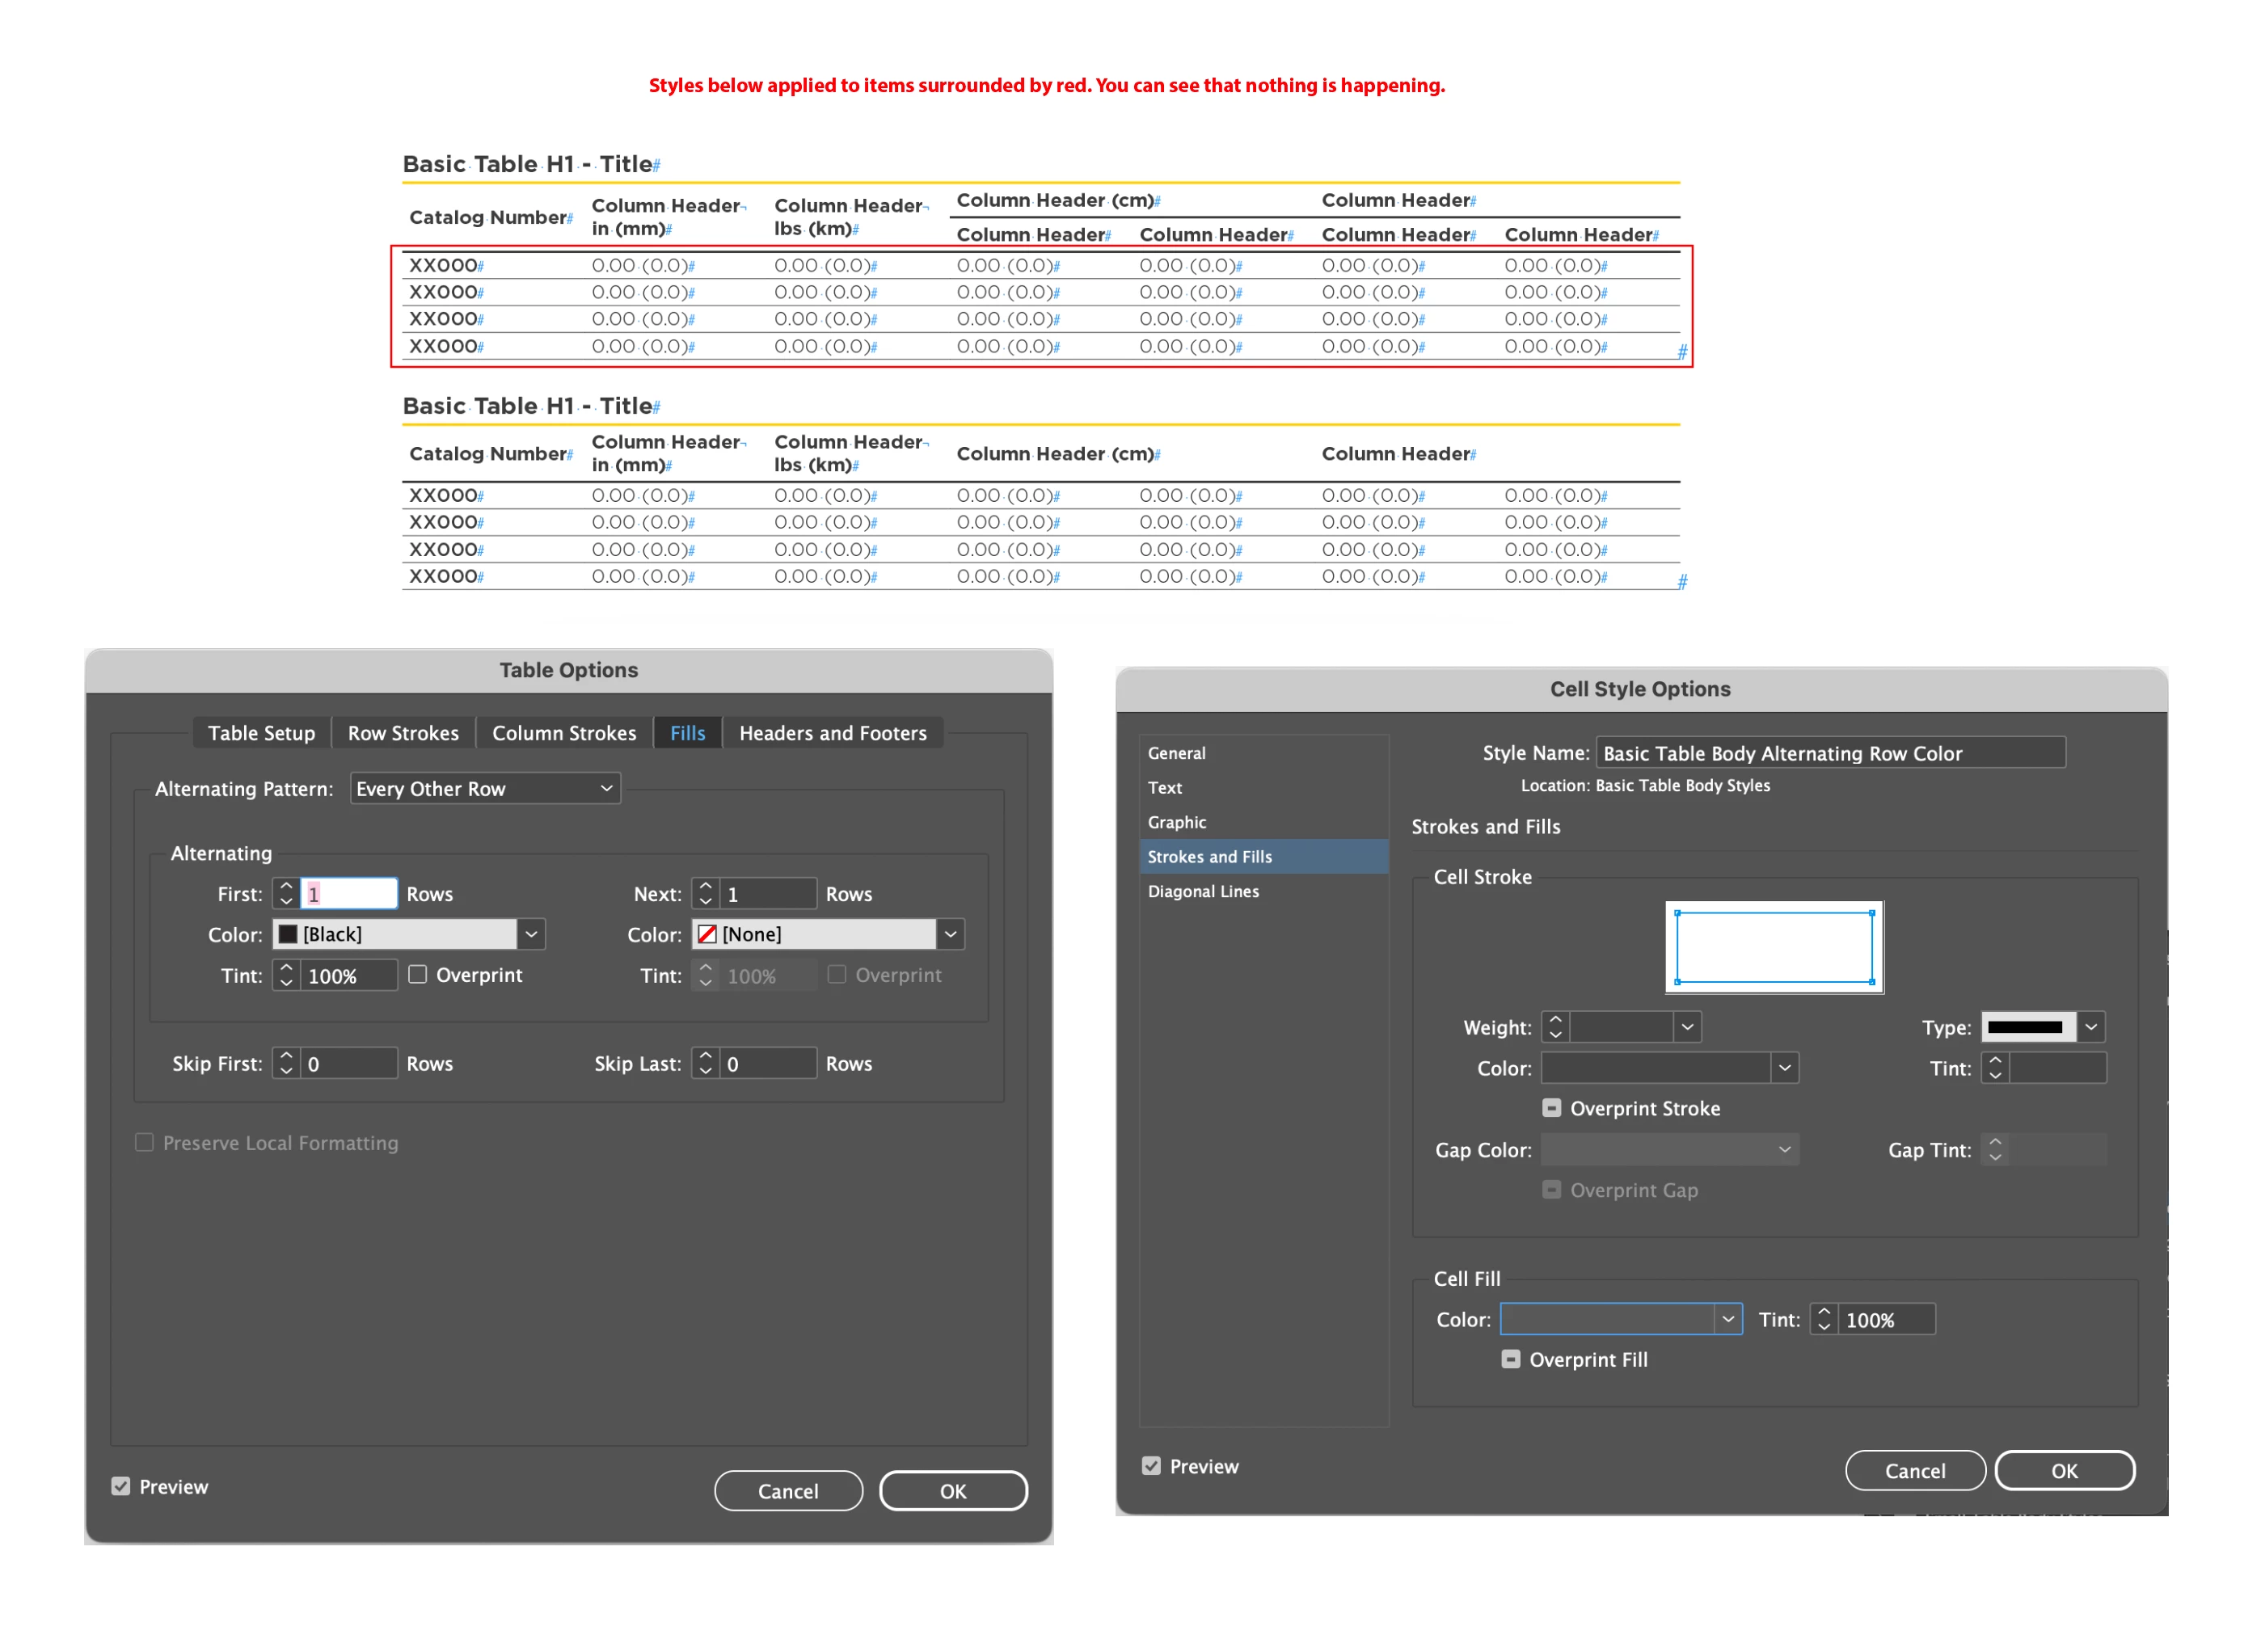Click OK in Cell Style Options
Image resolution: width=2244 pixels, height=1652 pixels.
2064,1471
